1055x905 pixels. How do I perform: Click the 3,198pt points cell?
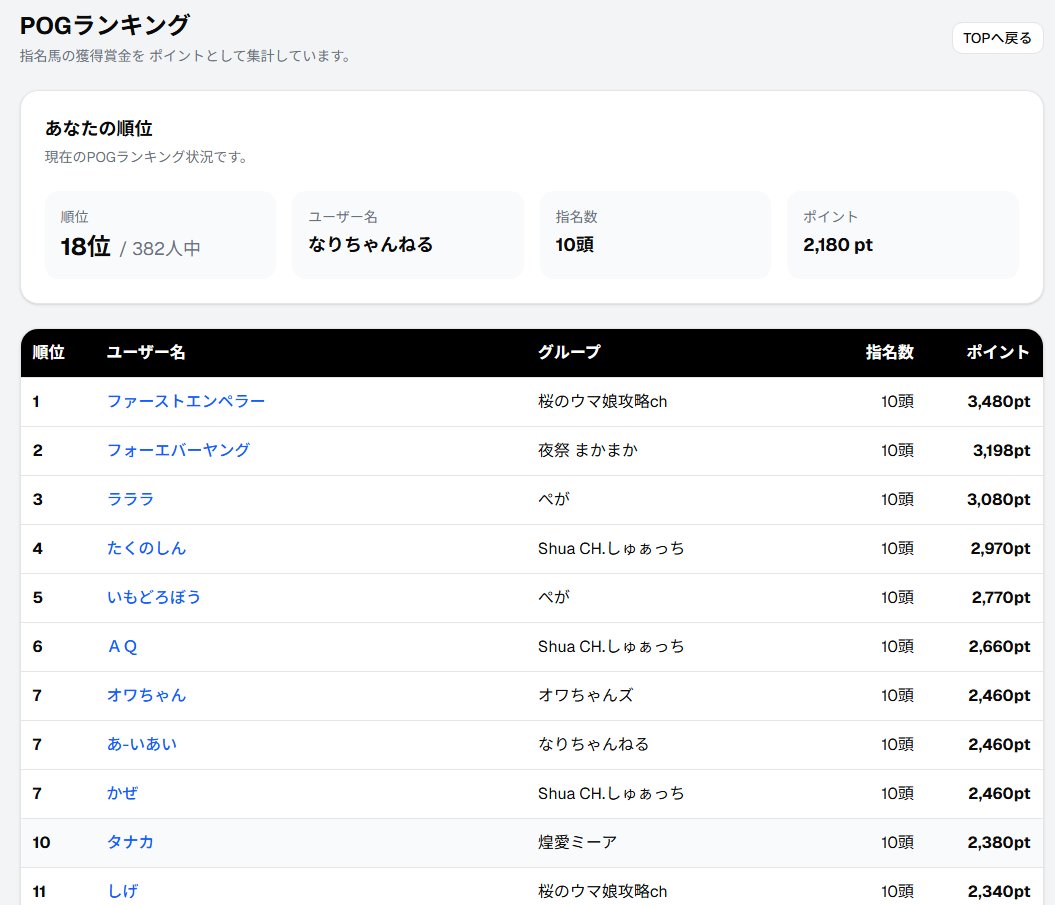tap(1001, 451)
